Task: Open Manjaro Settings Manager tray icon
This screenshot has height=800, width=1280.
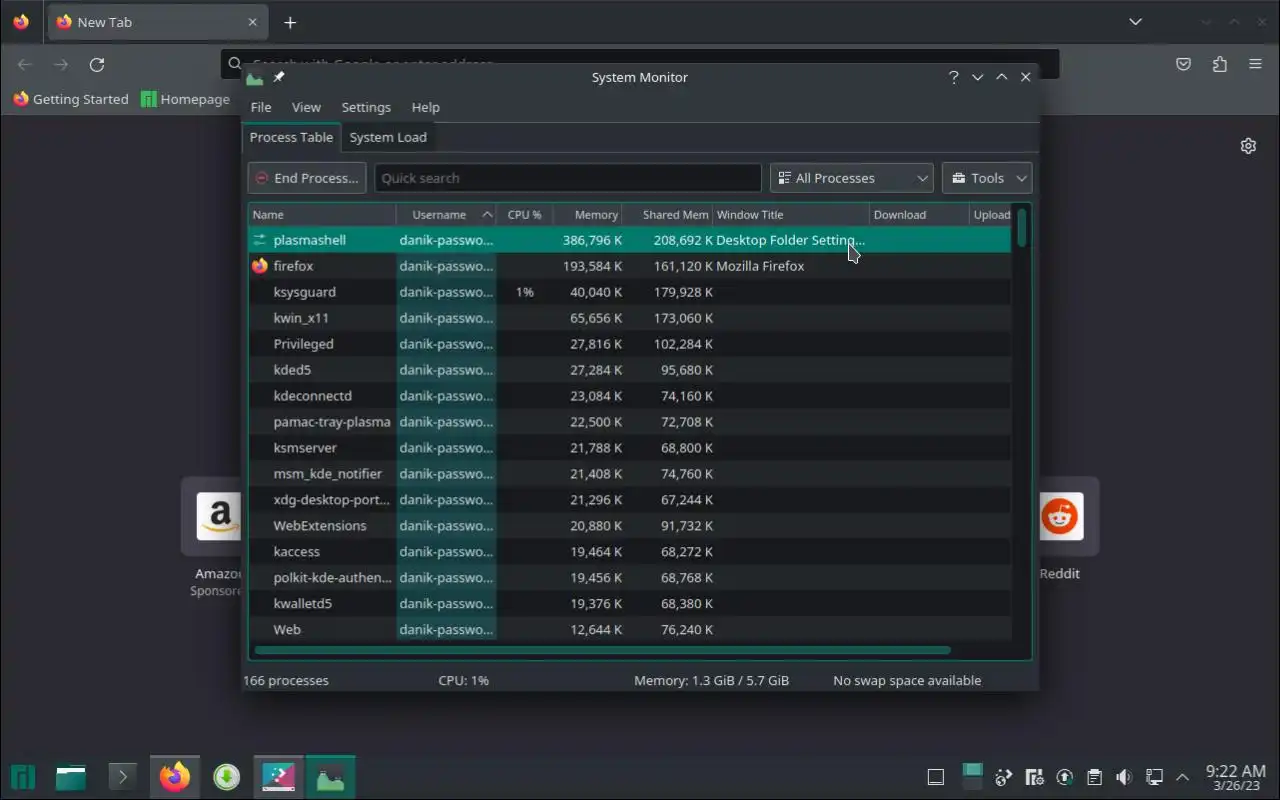Action: pyautogui.click(x=1035, y=777)
